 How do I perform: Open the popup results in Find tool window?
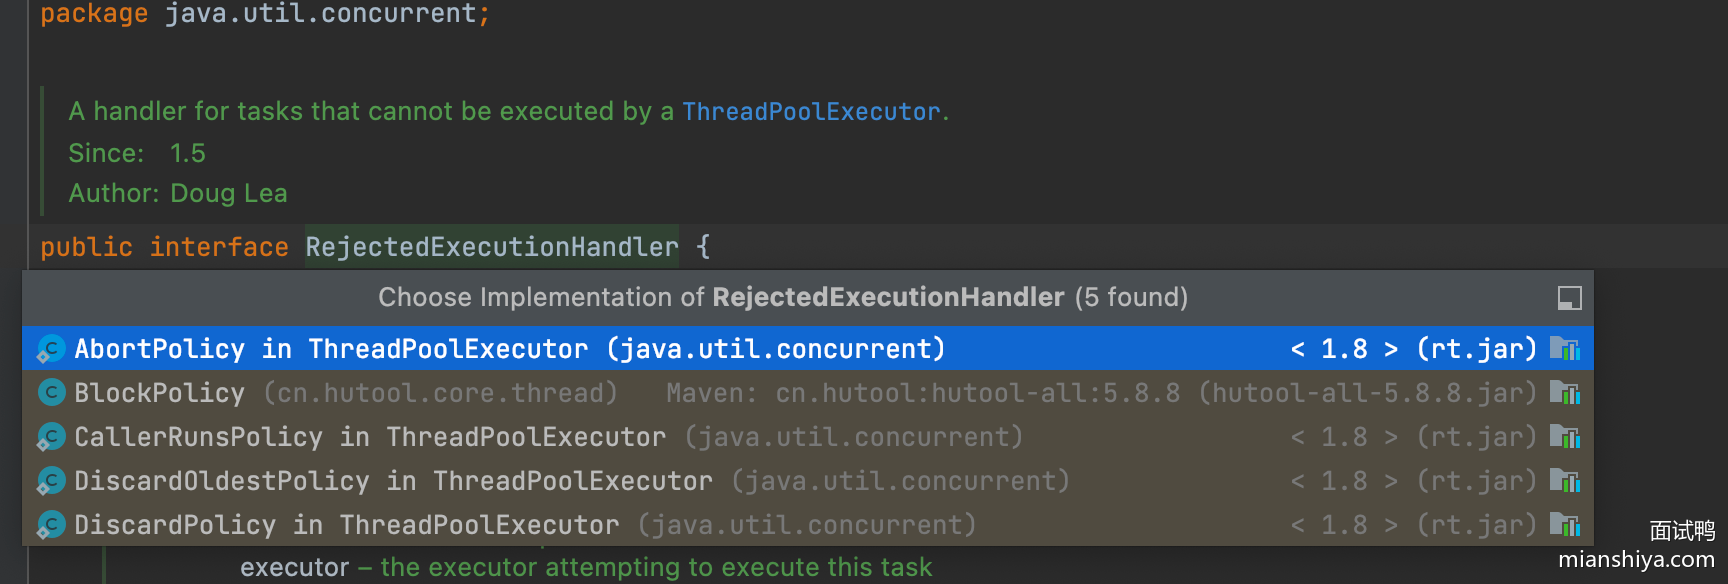click(x=1569, y=298)
